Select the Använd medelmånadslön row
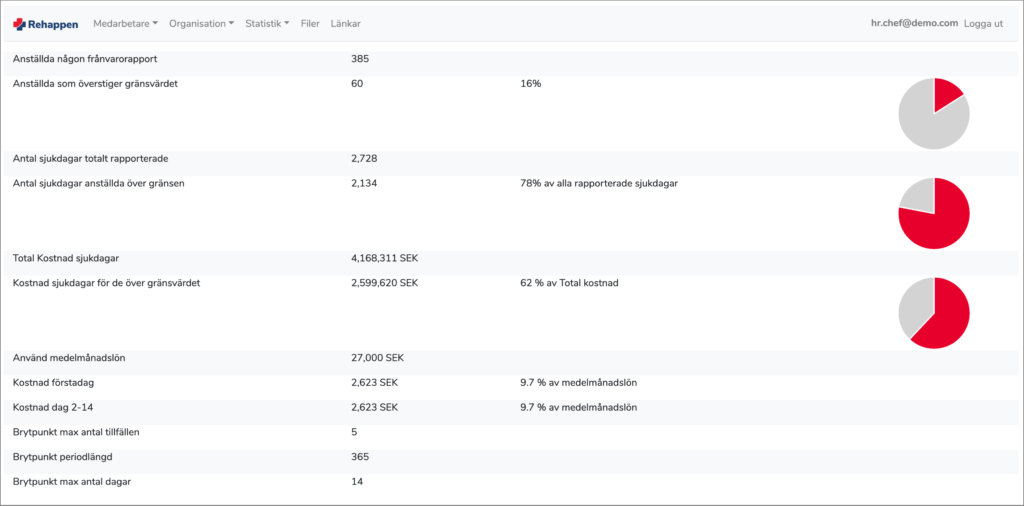 coord(511,358)
